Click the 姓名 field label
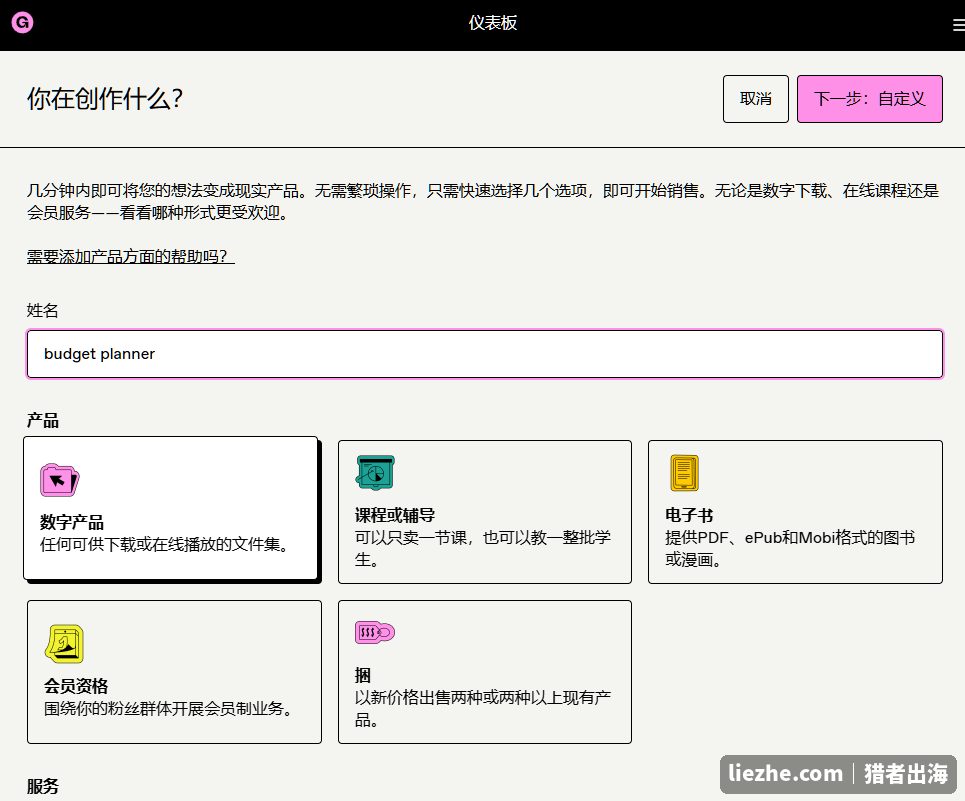 tap(42, 310)
